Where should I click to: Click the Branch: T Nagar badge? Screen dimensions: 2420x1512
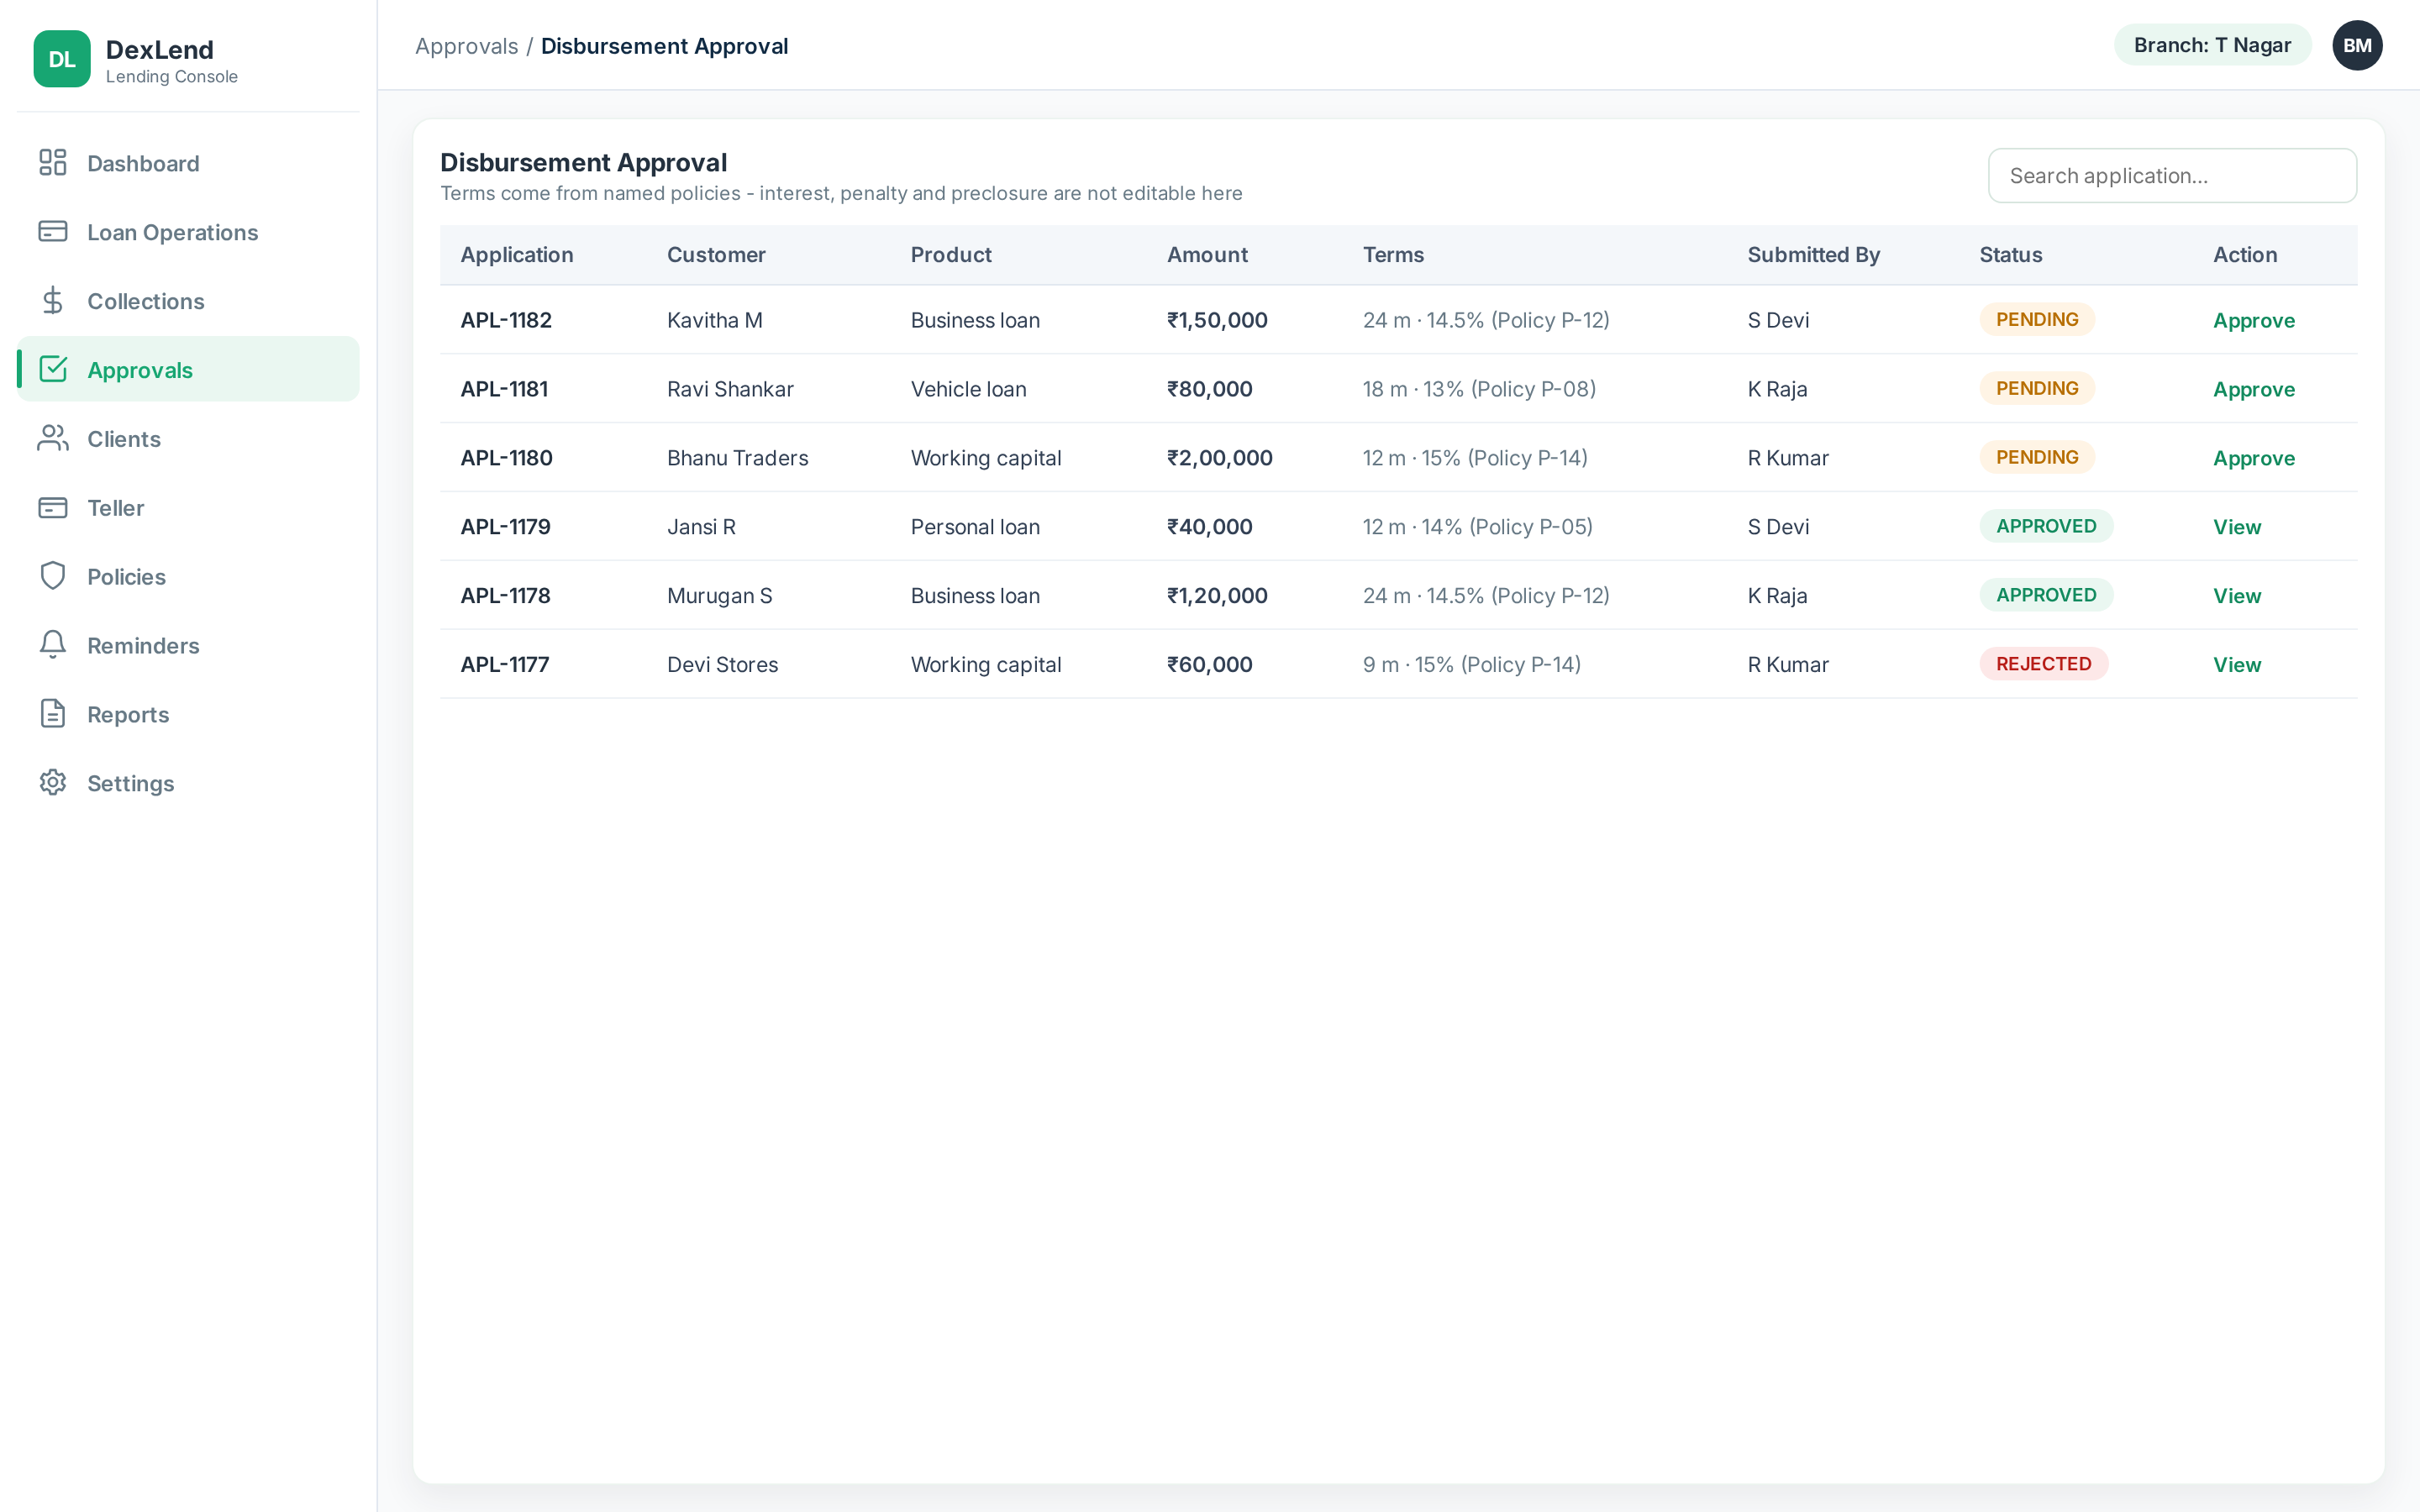click(x=2212, y=45)
